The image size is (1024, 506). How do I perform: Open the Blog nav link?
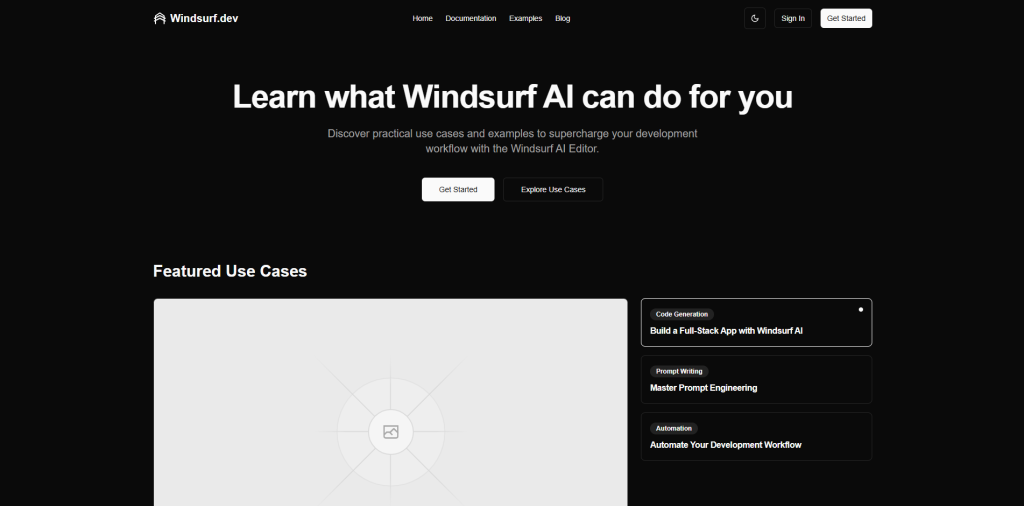(x=562, y=18)
